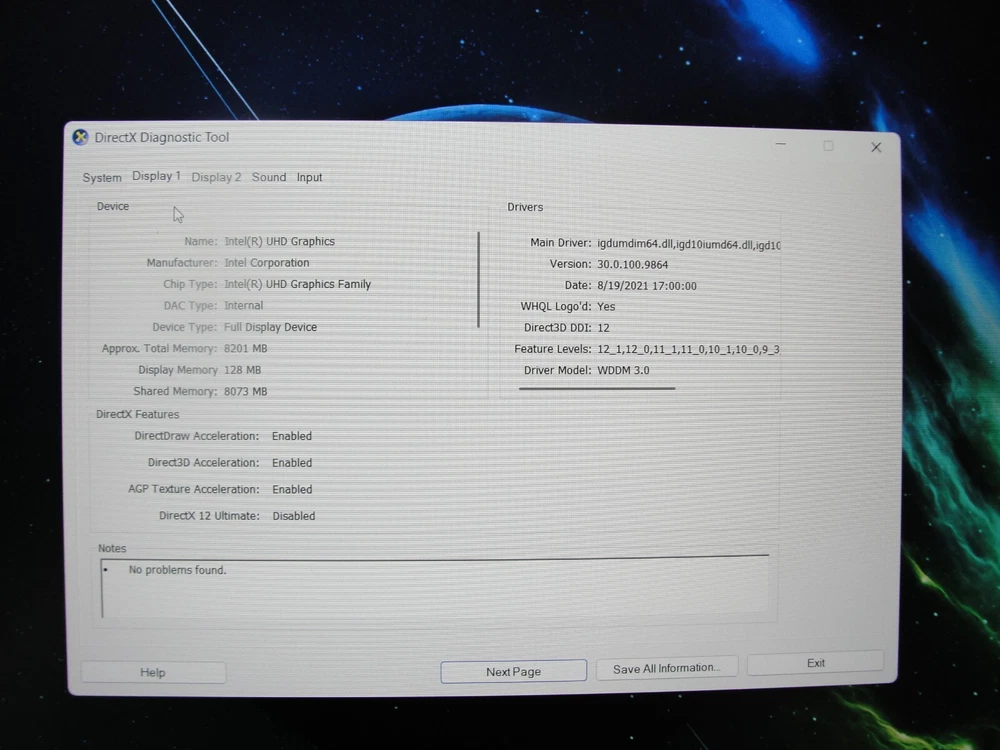
Task: Click the Feature Levels value text
Action: [688, 349]
